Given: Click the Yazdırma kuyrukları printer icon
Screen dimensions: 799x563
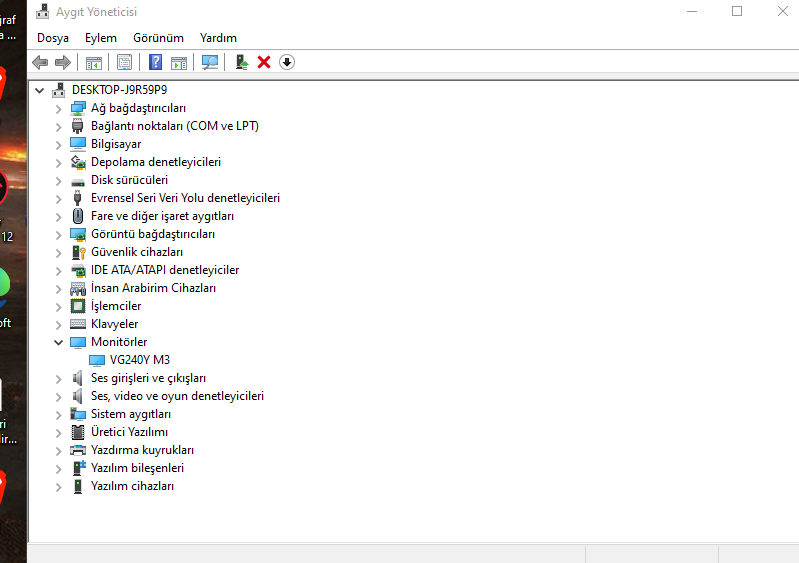Looking at the screenshot, I should tap(78, 450).
